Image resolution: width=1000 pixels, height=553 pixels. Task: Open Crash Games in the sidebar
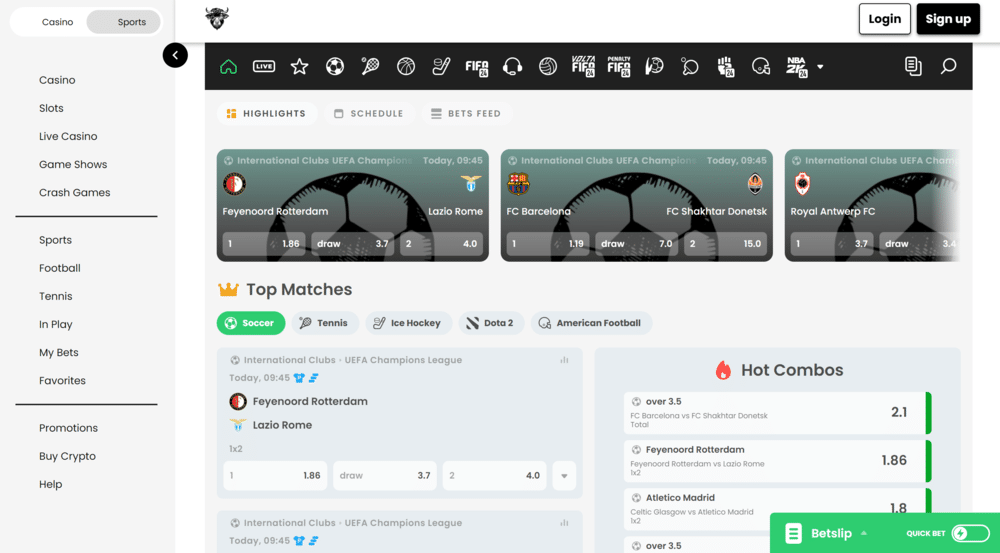[75, 192]
